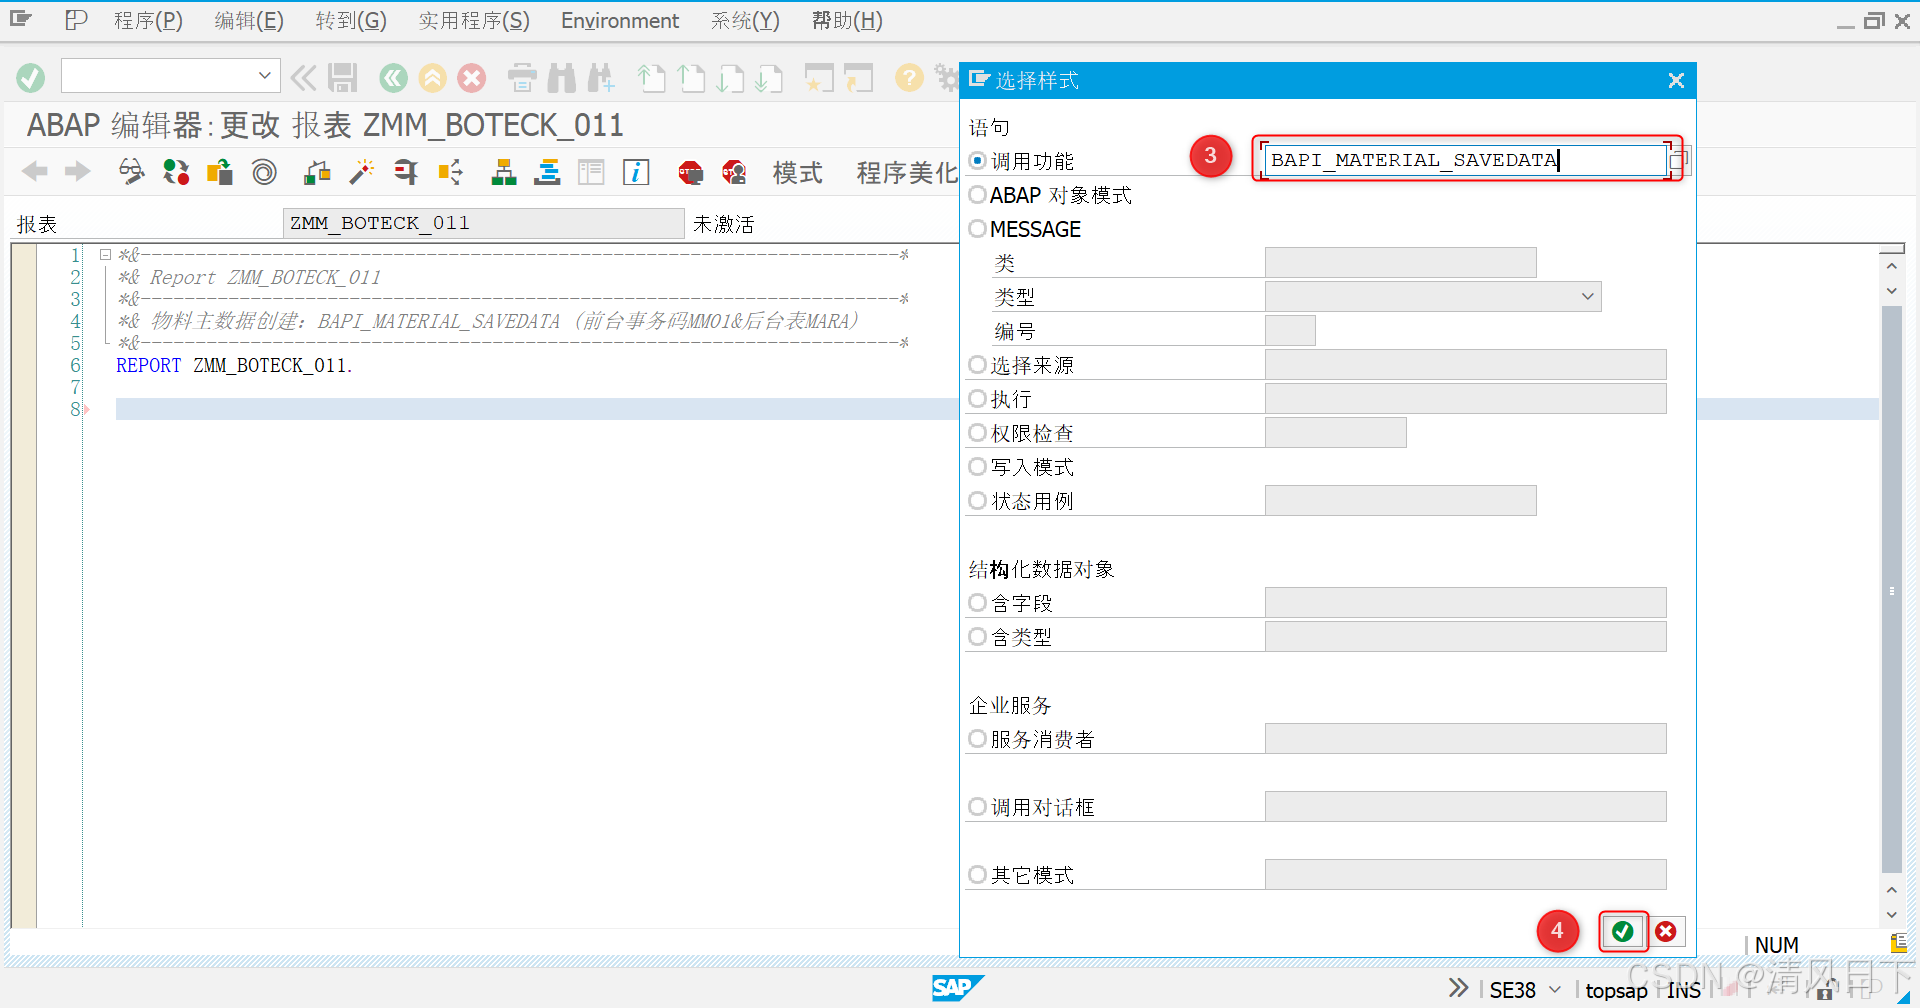
Task: Click the information icon in the editor toolbar
Action: [x=636, y=172]
